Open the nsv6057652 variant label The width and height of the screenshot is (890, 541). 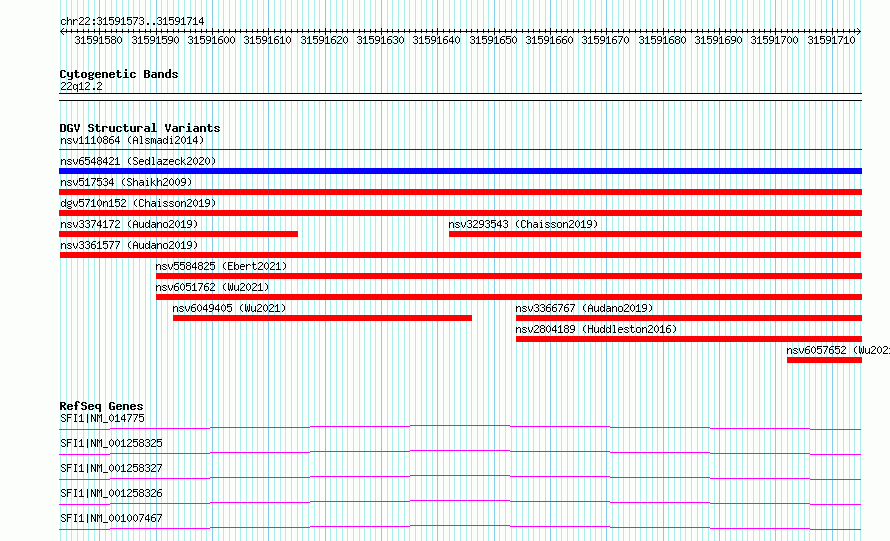(838, 350)
